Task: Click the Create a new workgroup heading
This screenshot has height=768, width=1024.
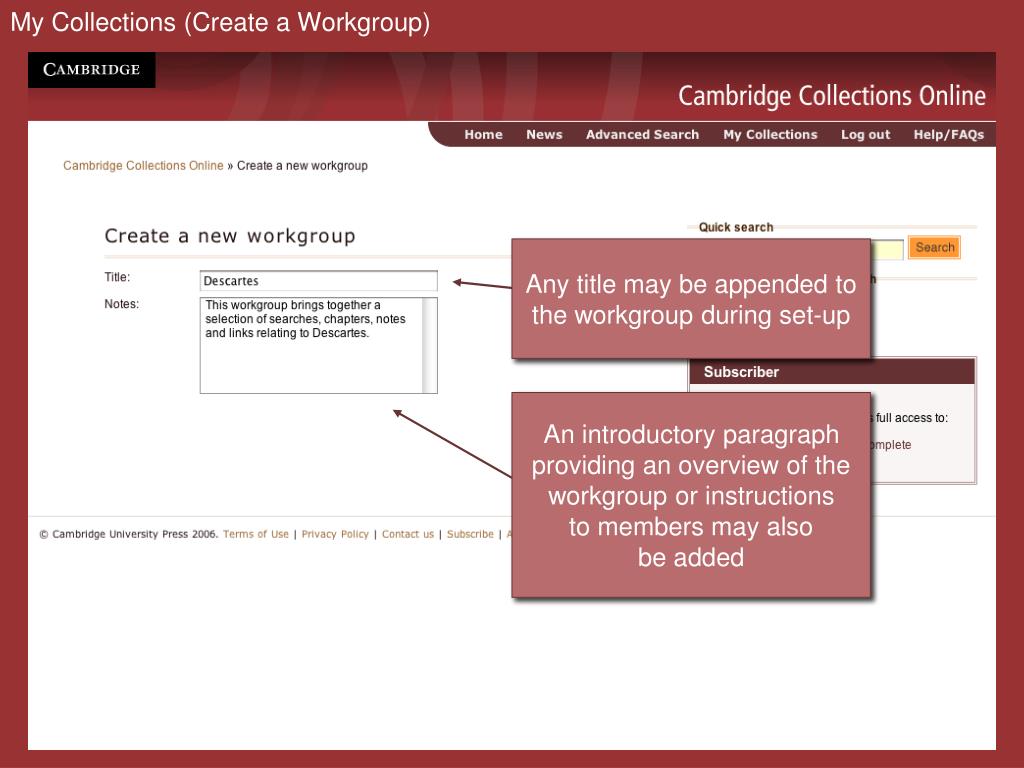Action: tap(230, 236)
